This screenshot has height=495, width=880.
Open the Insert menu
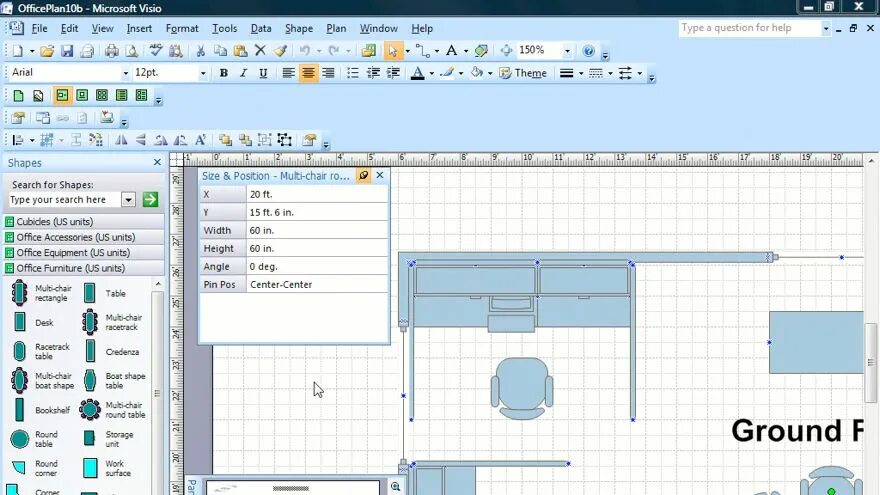(x=139, y=29)
